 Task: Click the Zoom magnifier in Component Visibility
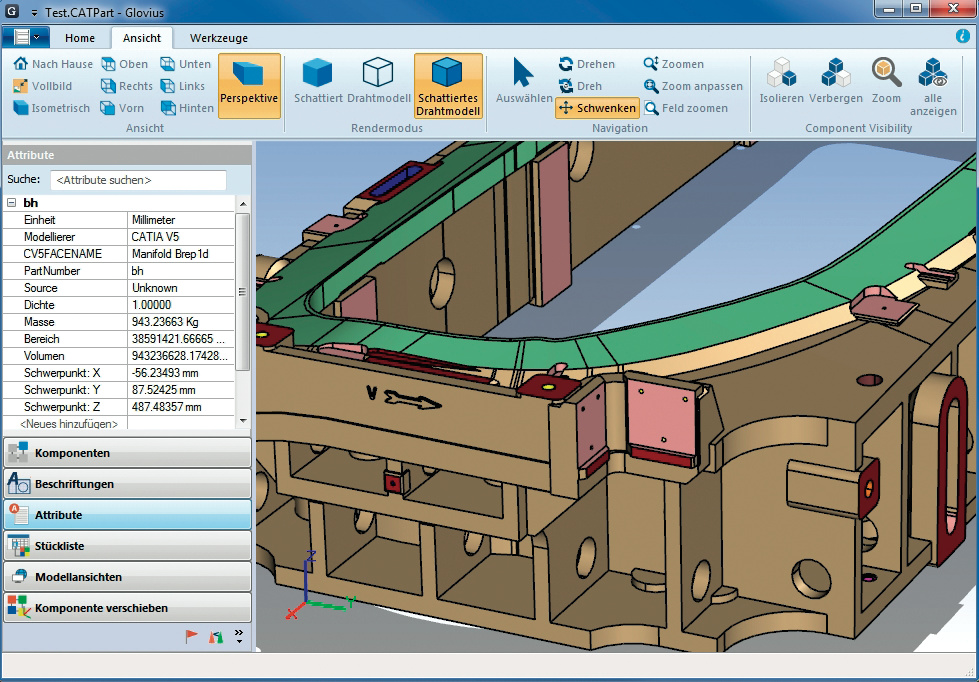pos(886,78)
